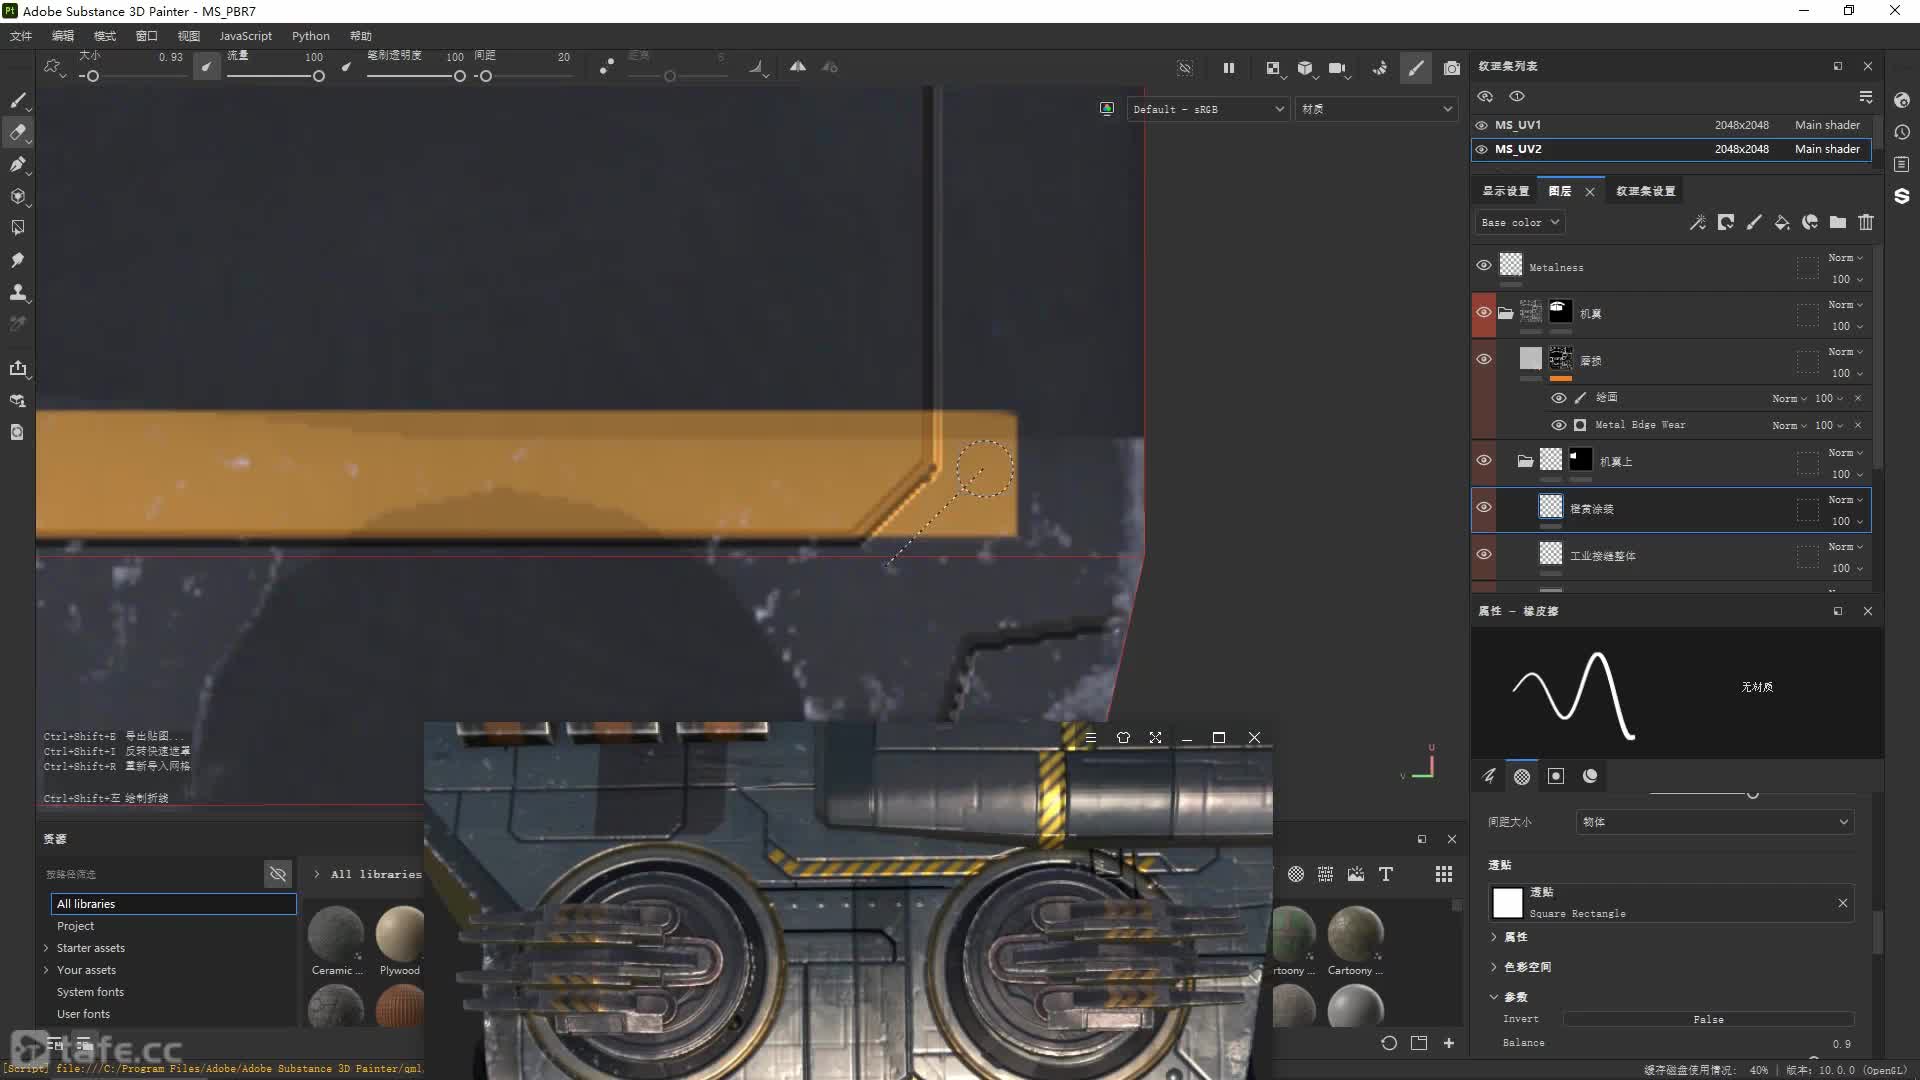This screenshot has width=1920, height=1080.
Task: Open the log icon on the right dock
Action: coord(1902,164)
